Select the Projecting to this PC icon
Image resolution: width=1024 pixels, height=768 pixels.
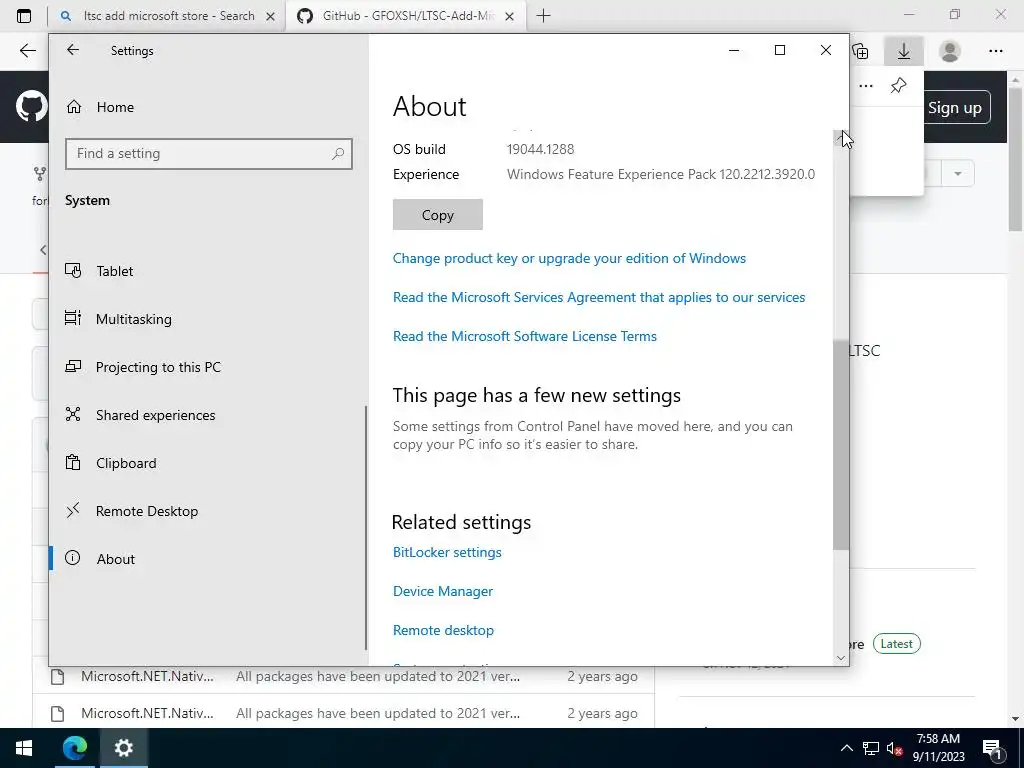click(72, 366)
